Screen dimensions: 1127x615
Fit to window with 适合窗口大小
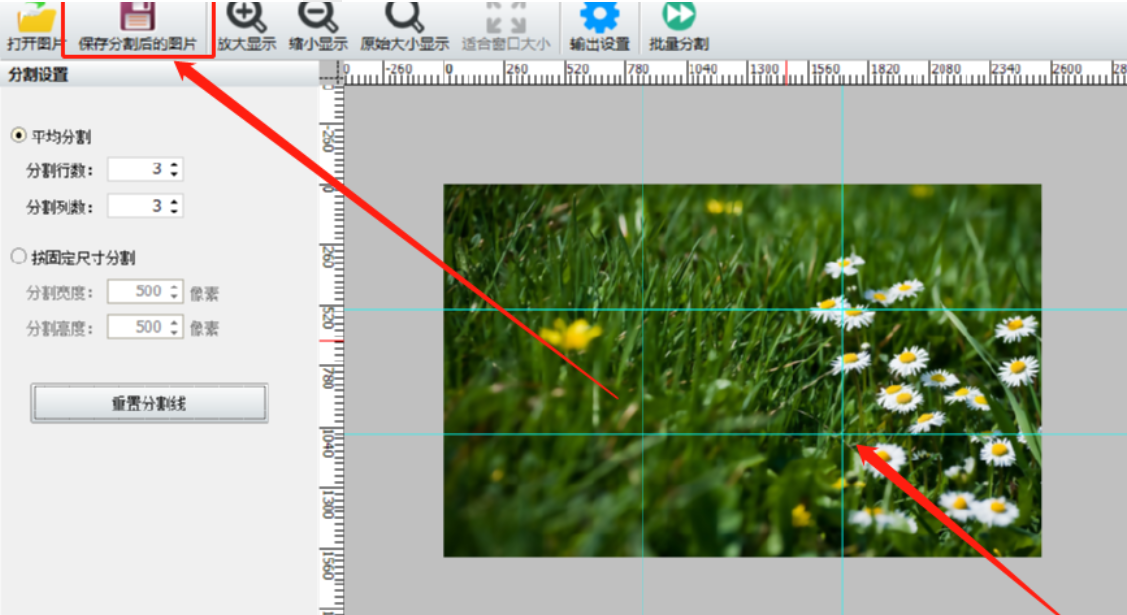[x=506, y=26]
